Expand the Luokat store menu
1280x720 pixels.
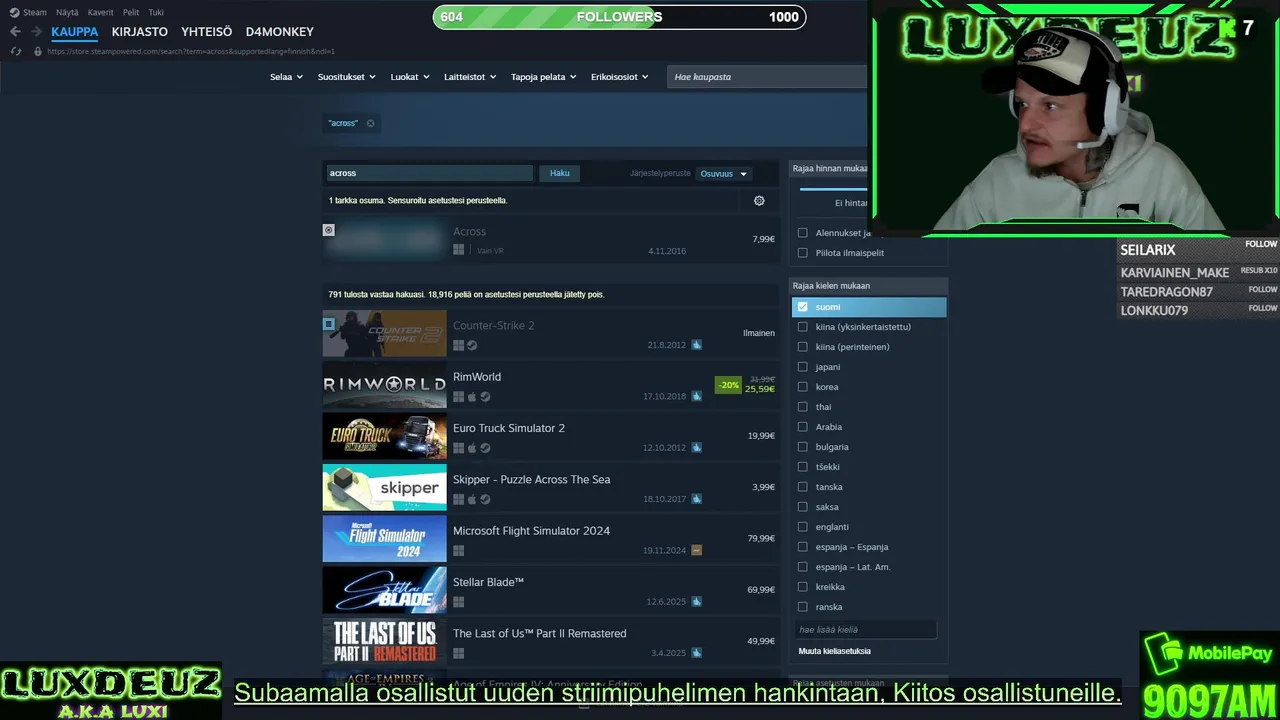(410, 77)
